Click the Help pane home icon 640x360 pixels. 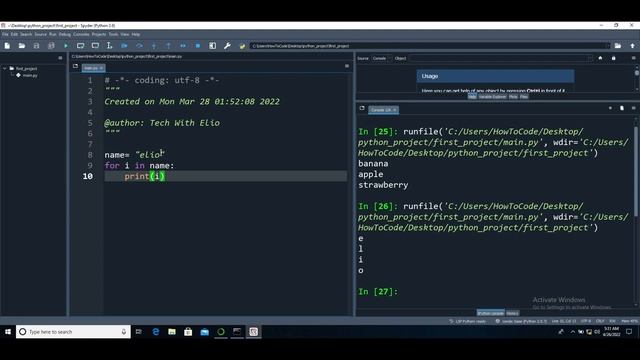click(x=600, y=58)
